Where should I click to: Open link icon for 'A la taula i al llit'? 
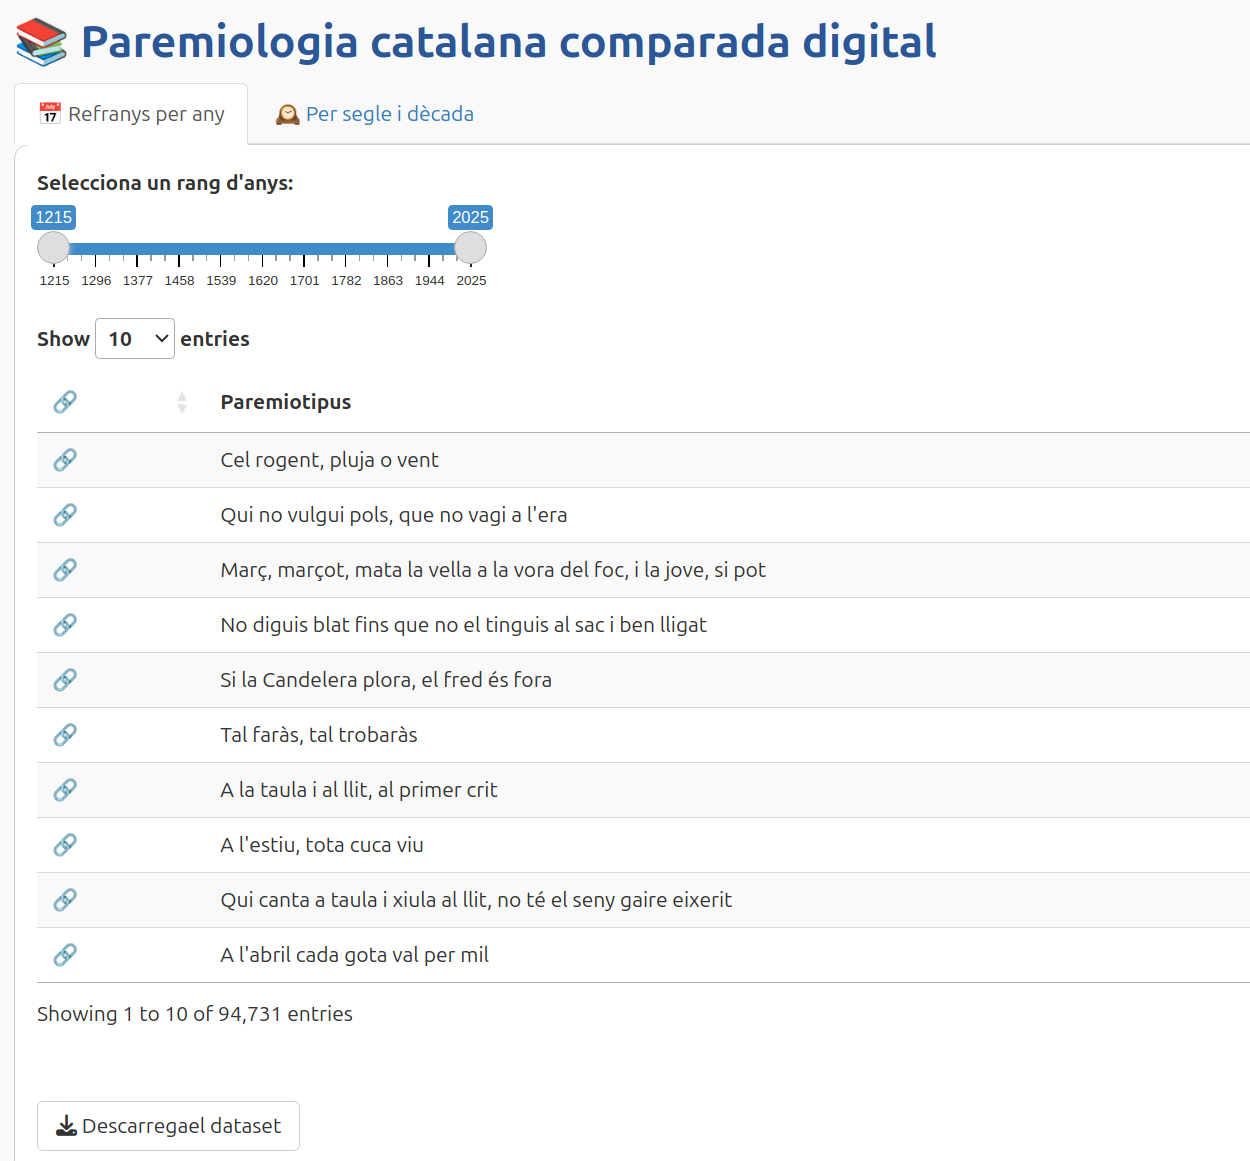coord(65,790)
